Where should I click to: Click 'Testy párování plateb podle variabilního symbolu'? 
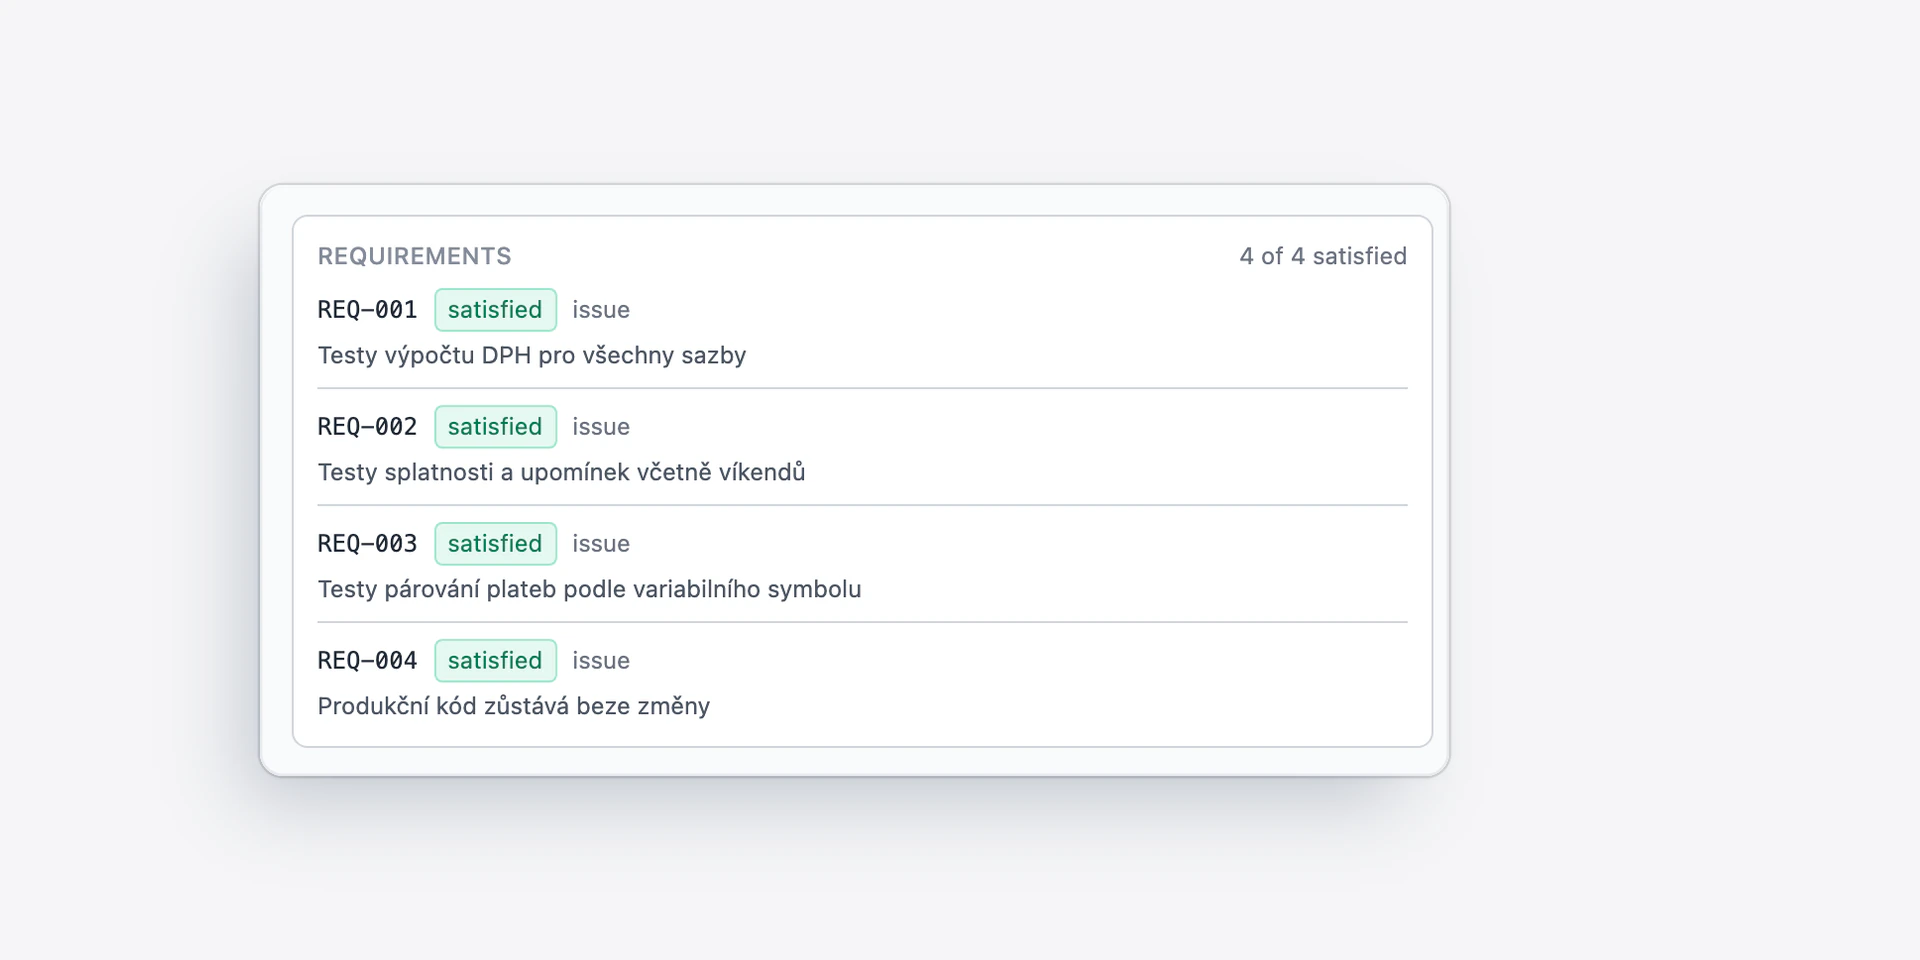click(x=589, y=589)
